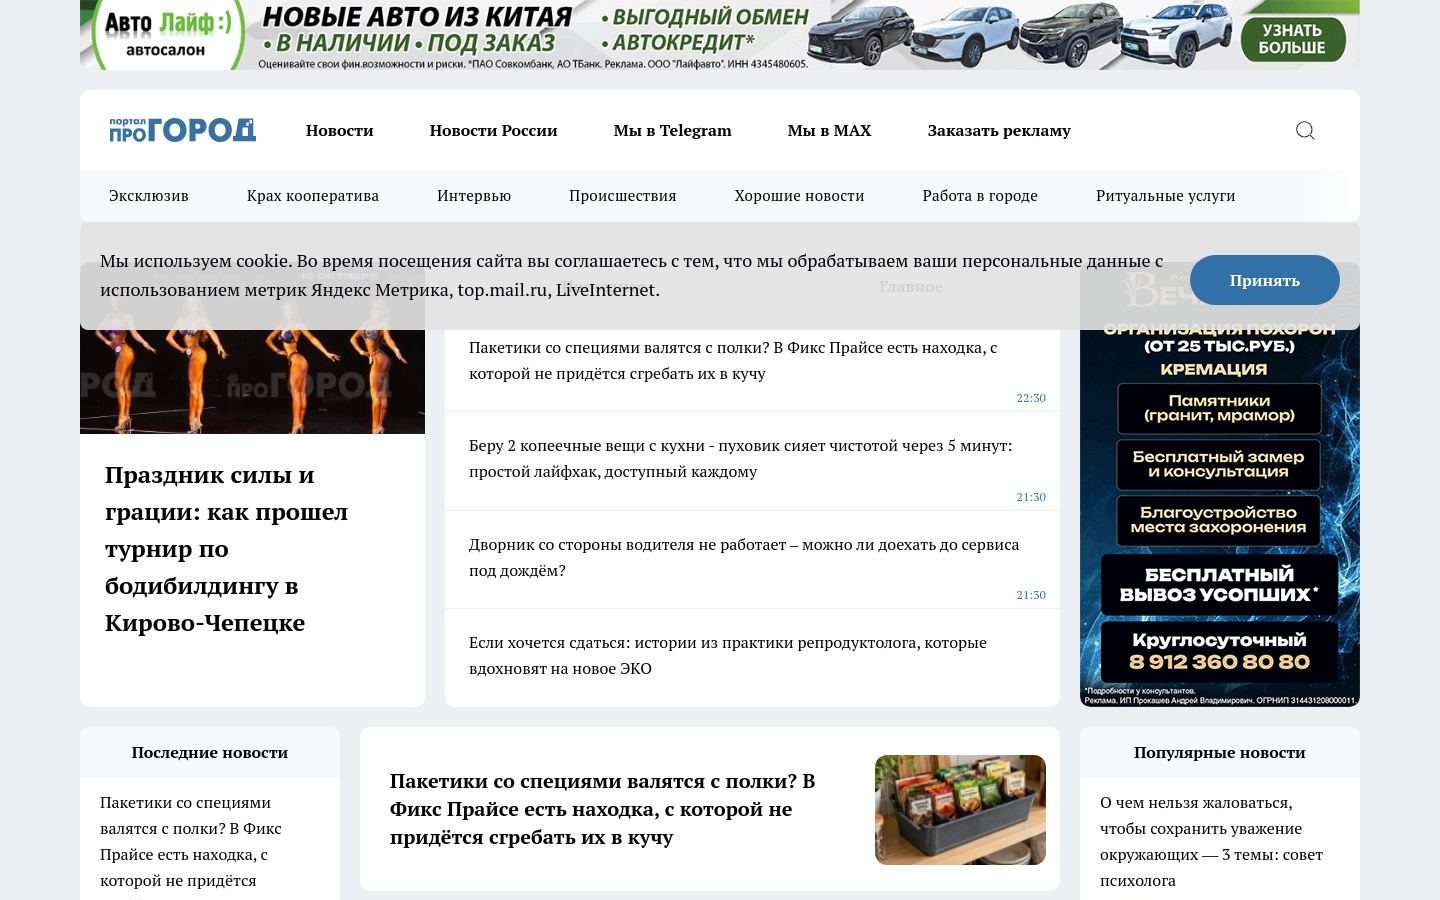Open the репродуктолог ЭКО stories article
Viewport: 1440px width, 900px height.
727,655
